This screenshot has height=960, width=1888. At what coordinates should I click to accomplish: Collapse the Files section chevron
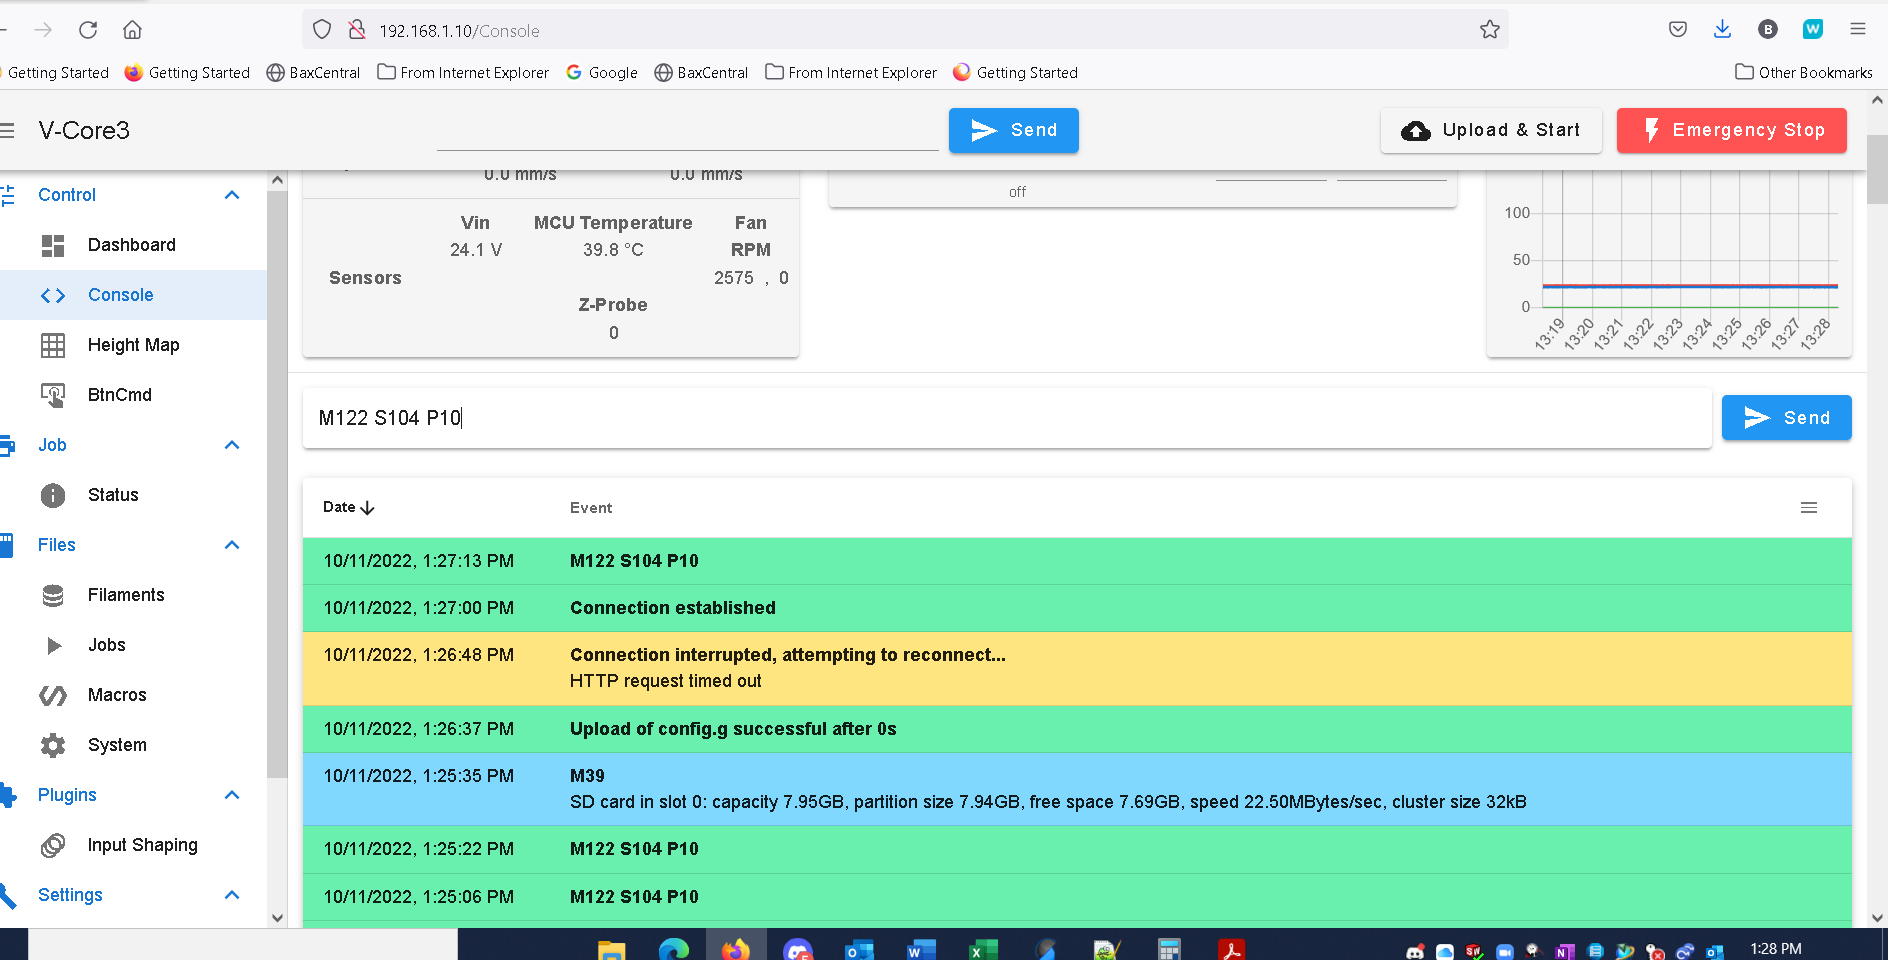pyautogui.click(x=232, y=545)
